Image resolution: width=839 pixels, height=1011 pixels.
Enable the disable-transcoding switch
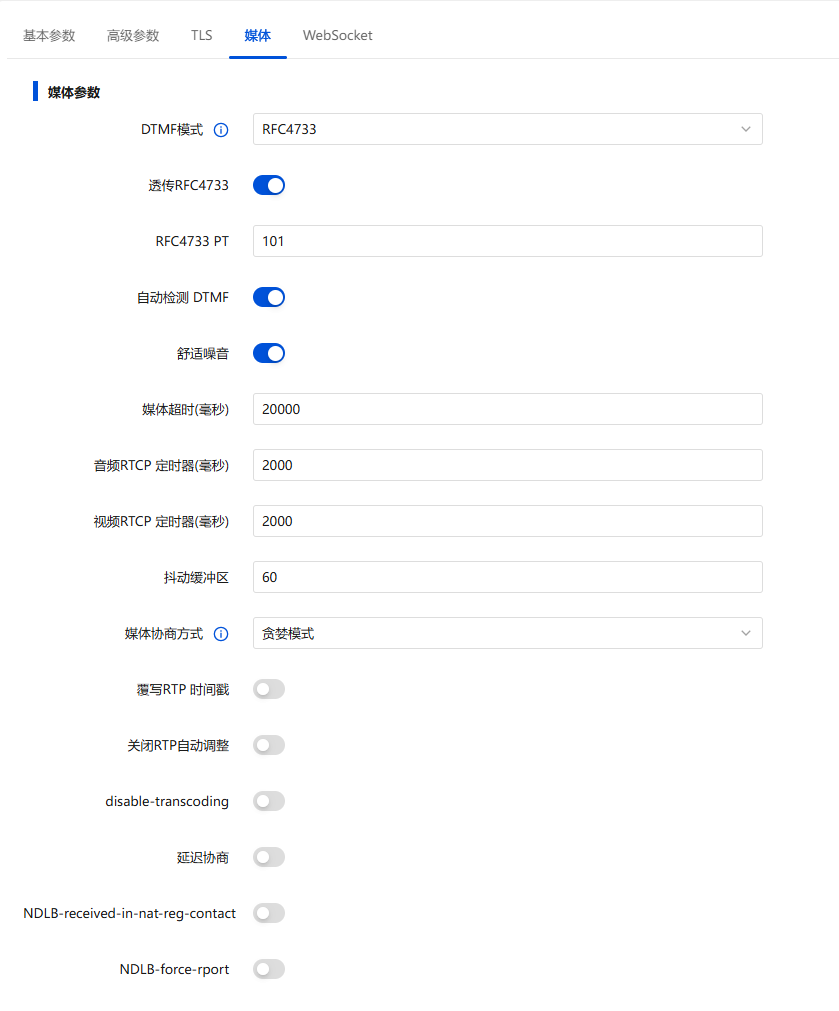coord(268,801)
